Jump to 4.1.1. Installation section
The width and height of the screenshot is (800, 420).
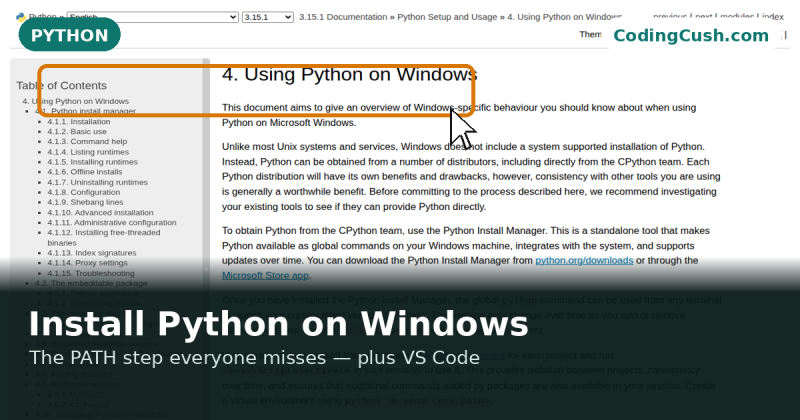point(79,121)
